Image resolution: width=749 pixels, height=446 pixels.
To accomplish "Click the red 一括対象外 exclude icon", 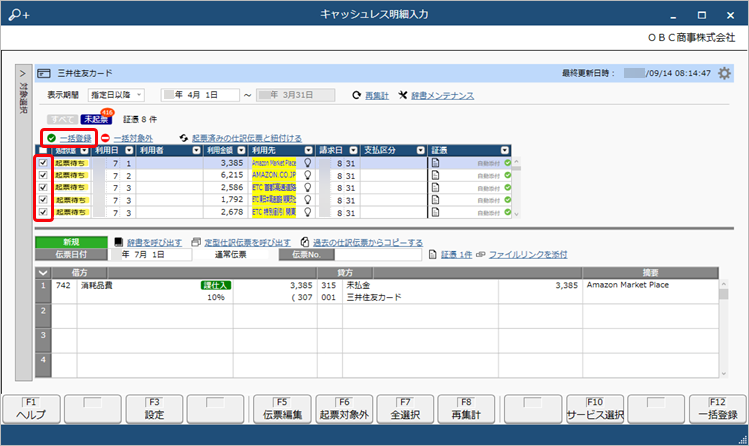I will 105,138.
